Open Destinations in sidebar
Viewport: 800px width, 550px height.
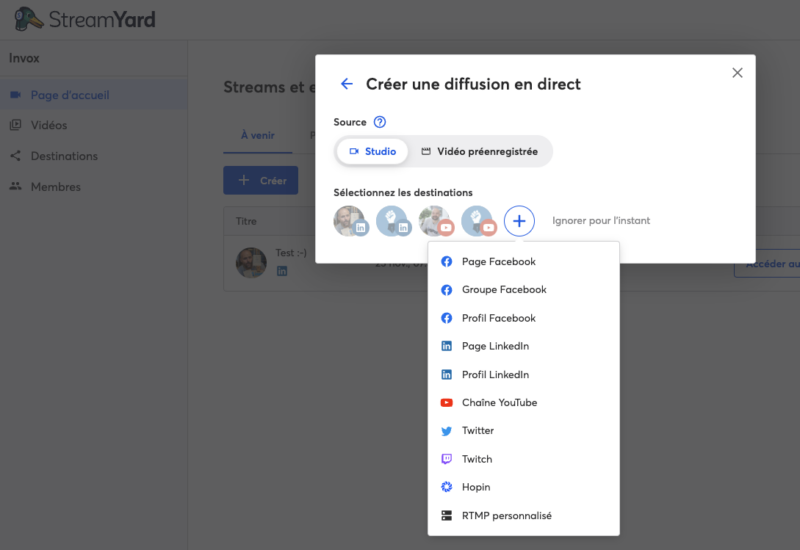pos(93,156)
